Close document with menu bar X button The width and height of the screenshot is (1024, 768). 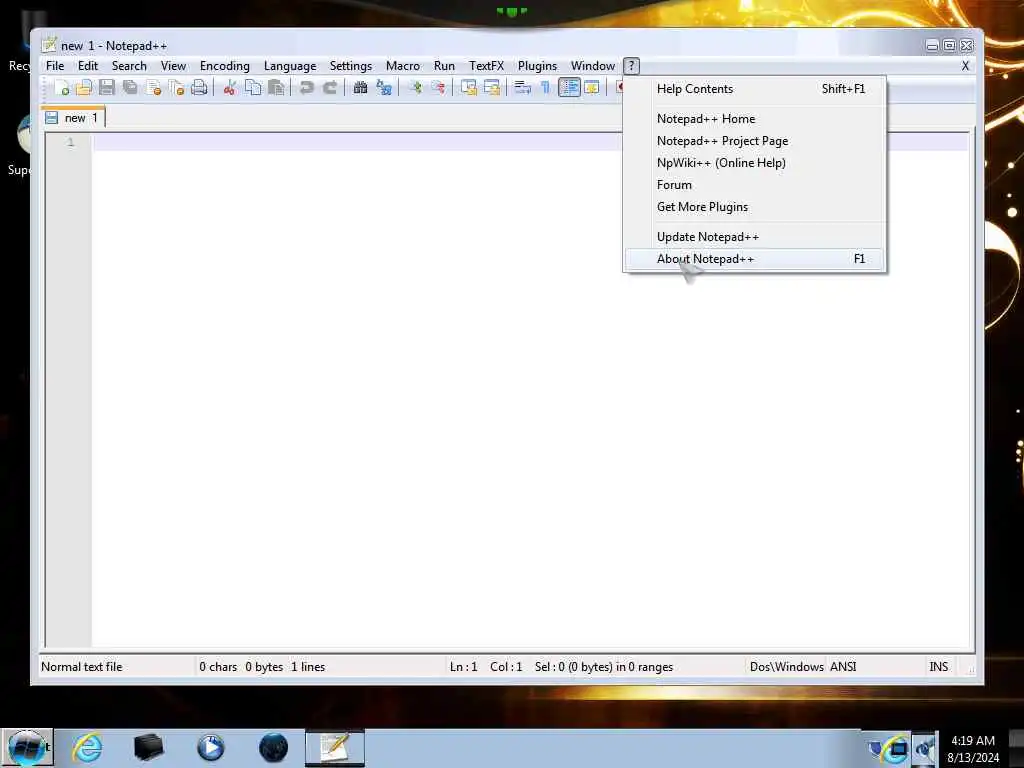pos(965,66)
